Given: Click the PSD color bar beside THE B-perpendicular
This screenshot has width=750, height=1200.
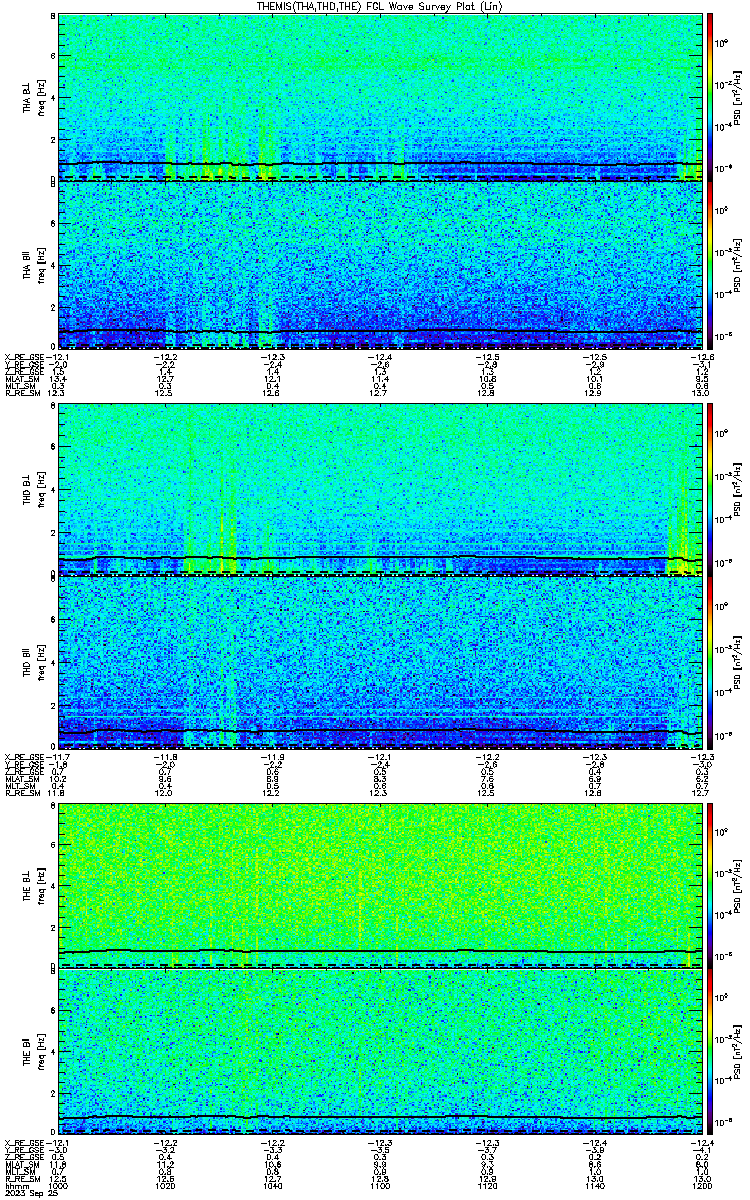Looking at the screenshot, I should pyautogui.click(x=711, y=884).
